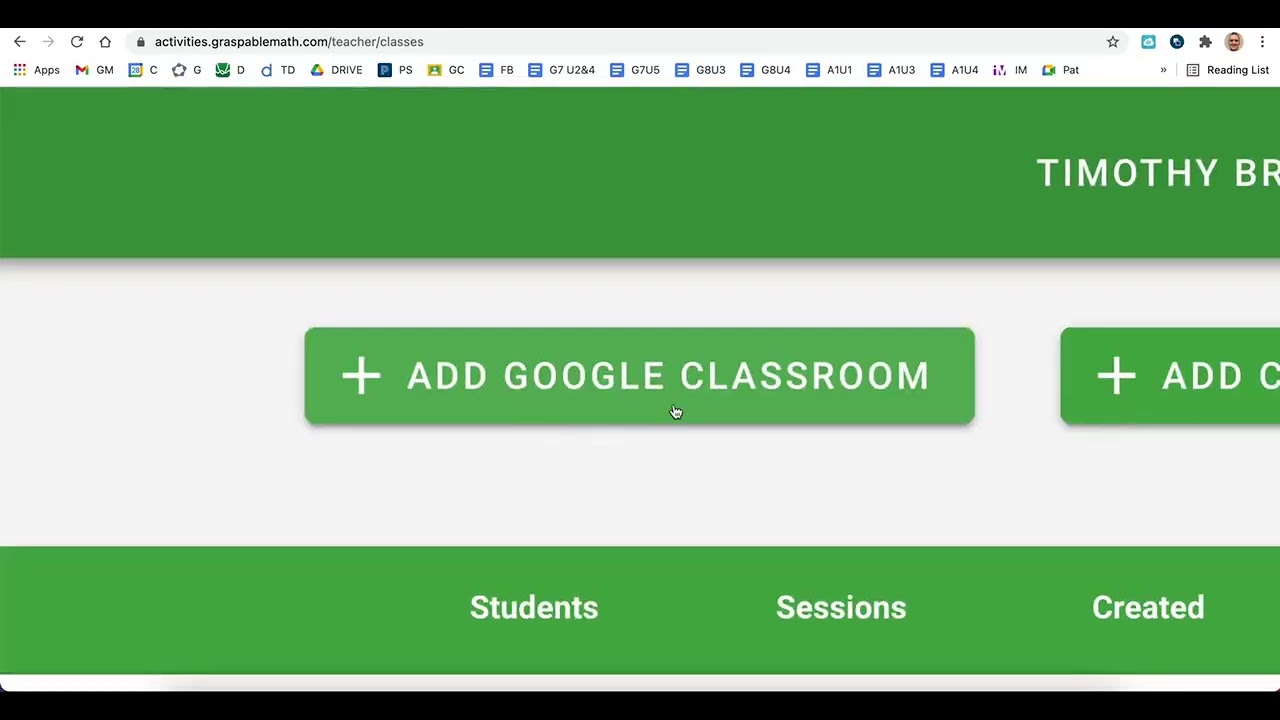Expand the hidden bookmarks overflow chevron
The height and width of the screenshot is (720, 1280).
[1163, 70]
